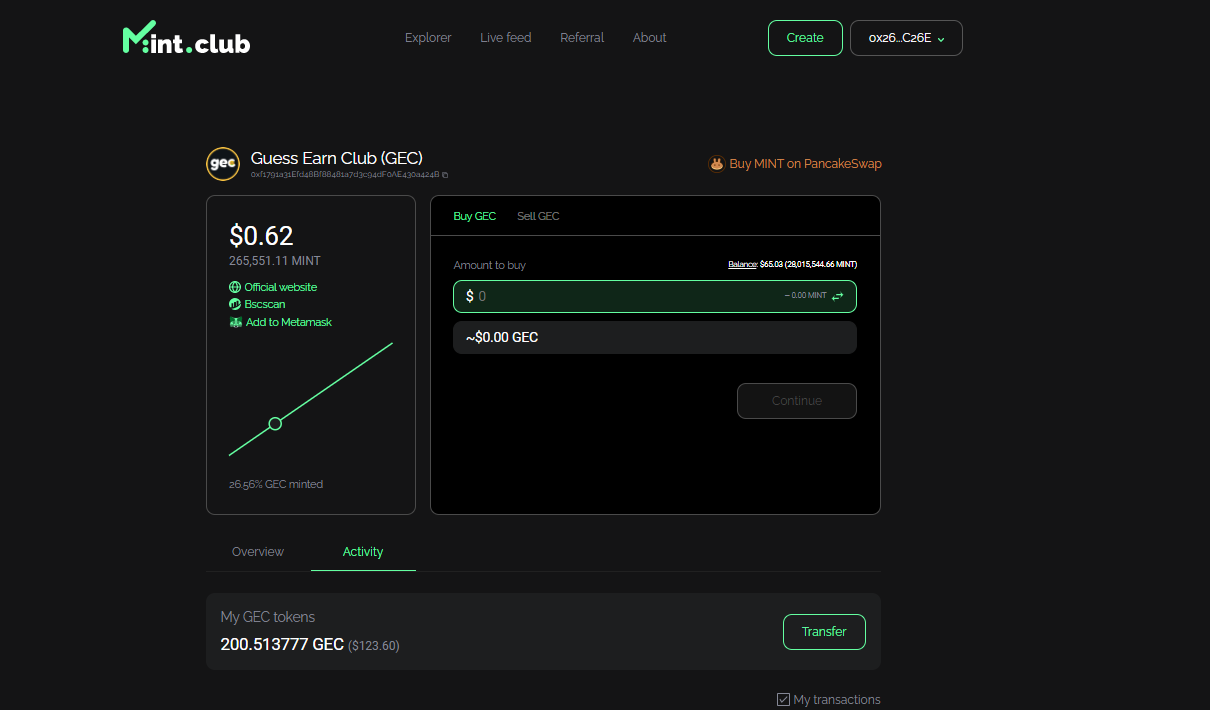Select the Activity tab
This screenshot has width=1210, height=710.
tap(363, 552)
